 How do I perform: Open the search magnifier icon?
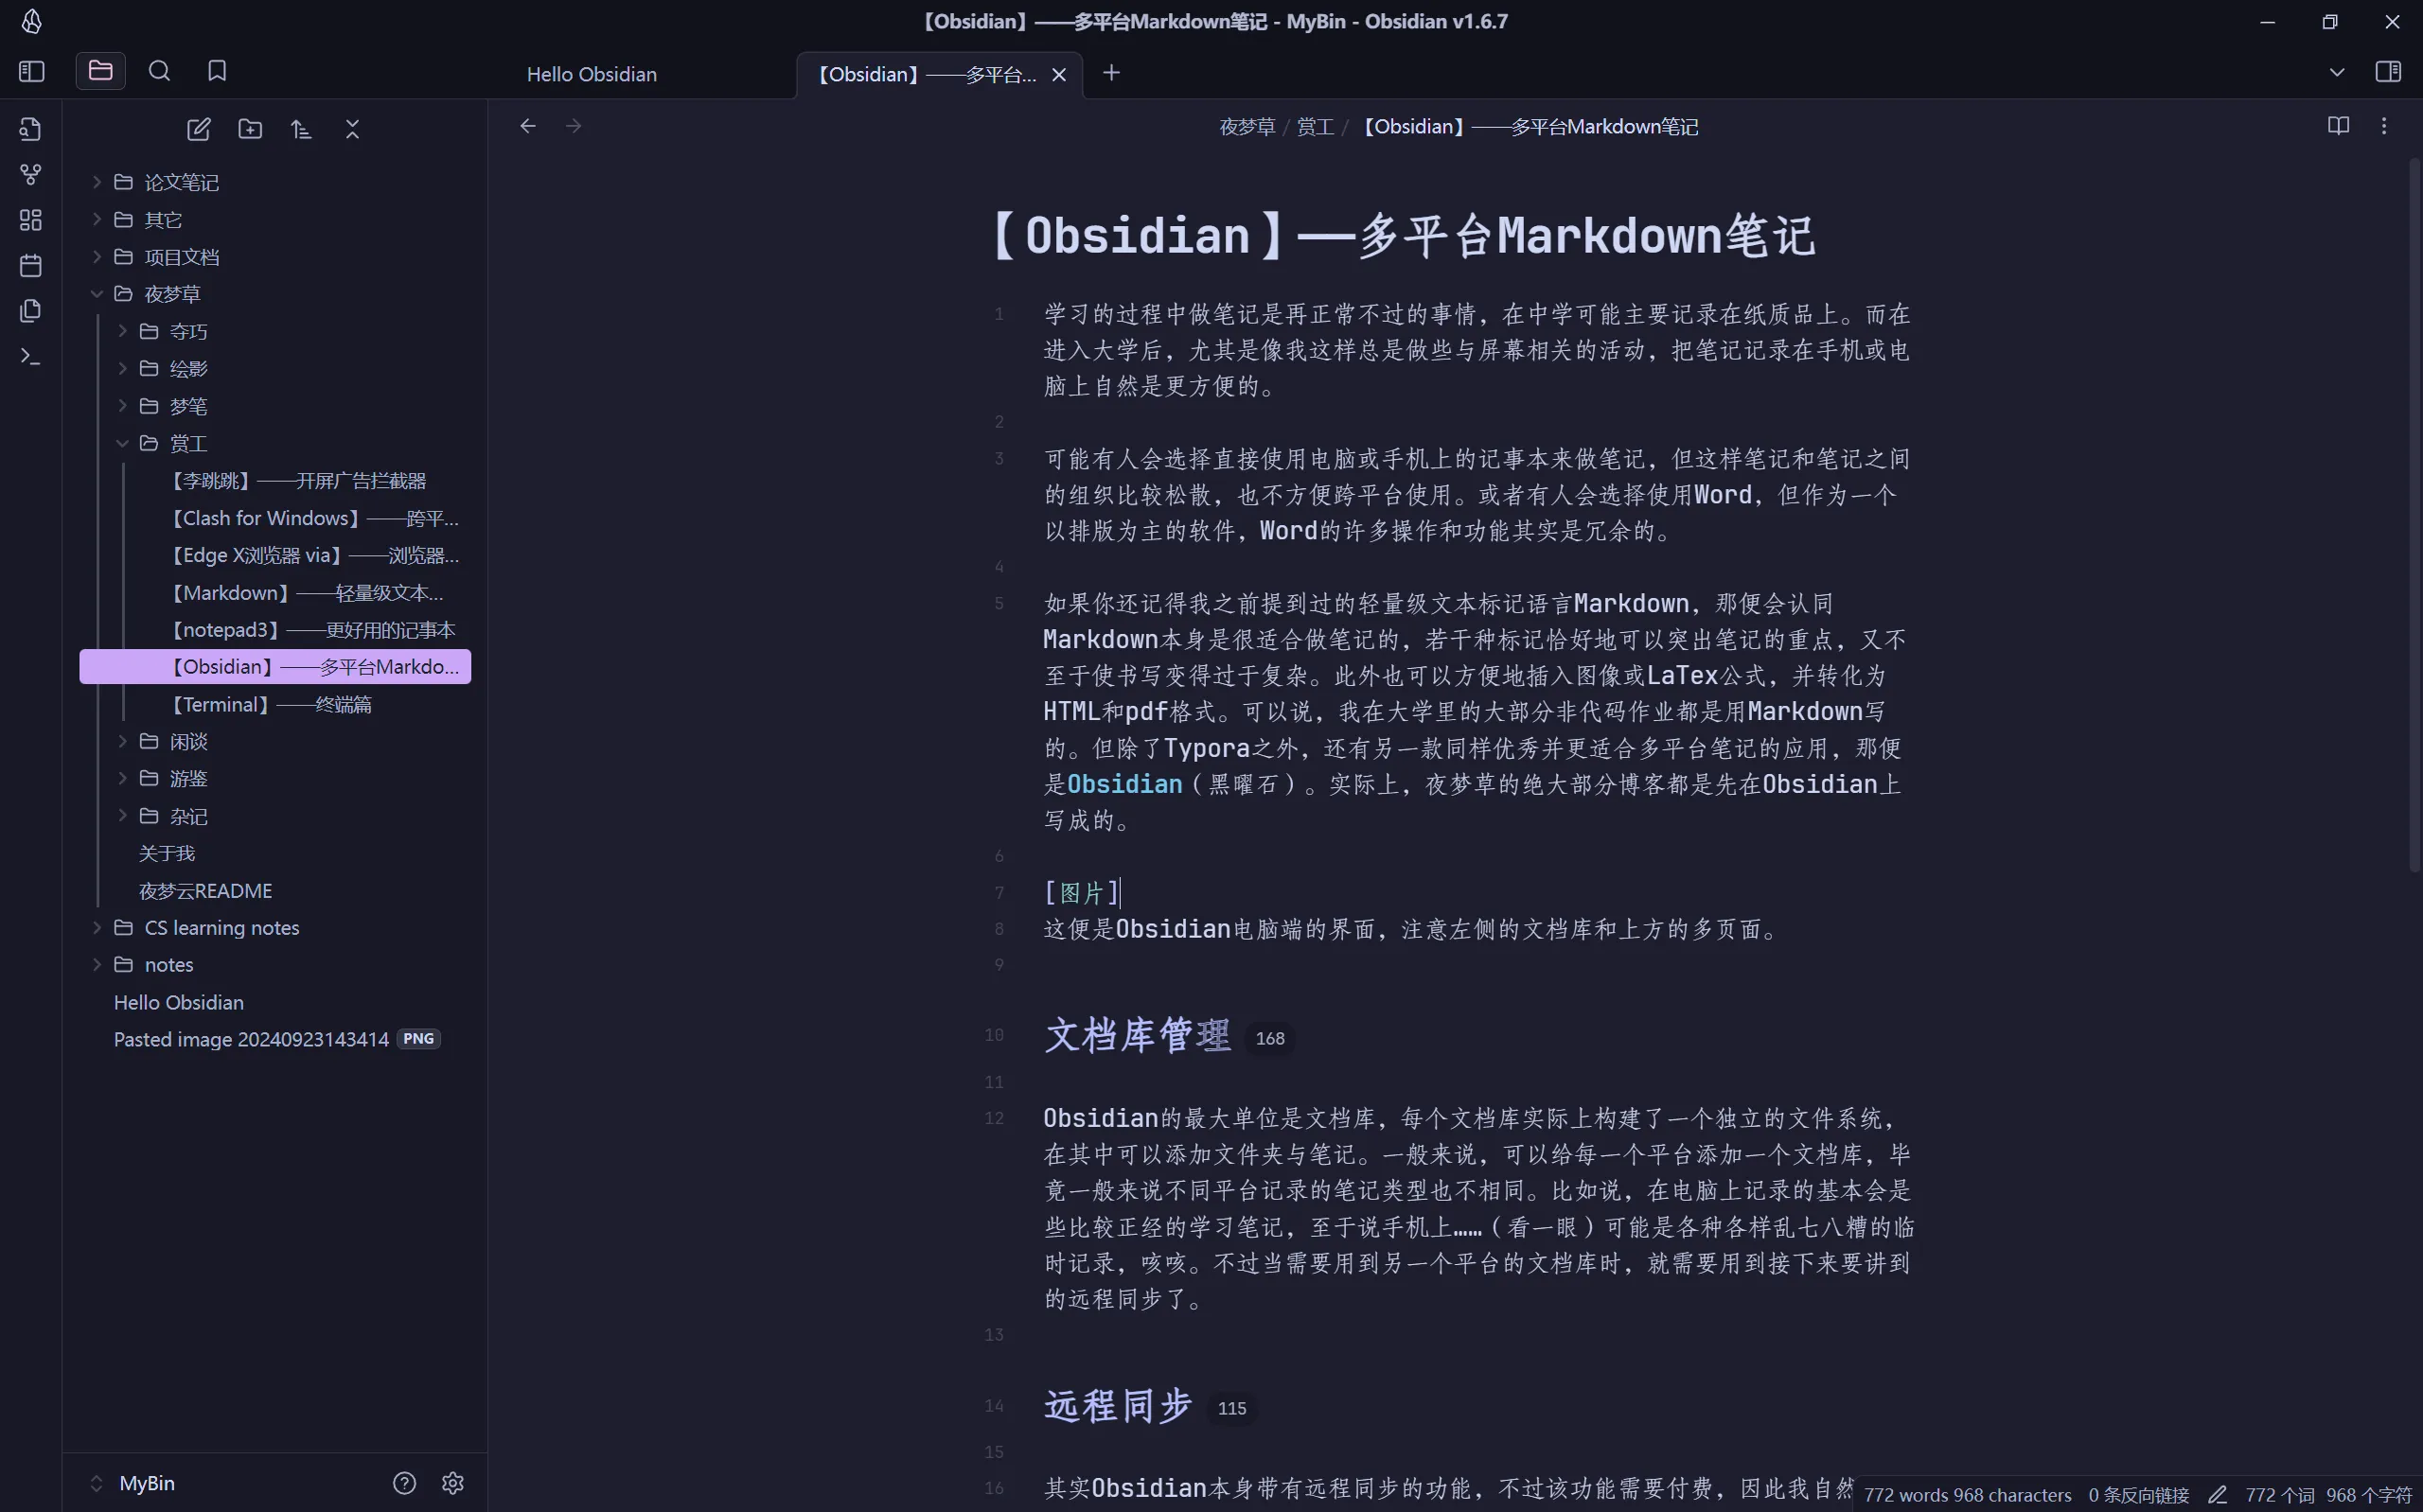(x=159, y=71)
